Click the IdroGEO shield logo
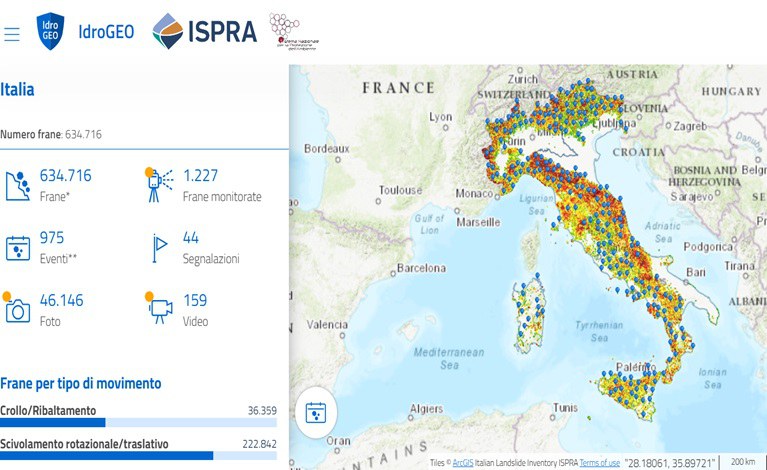The width and height of the screenshot is (767, 470). [x=49, y=31]
